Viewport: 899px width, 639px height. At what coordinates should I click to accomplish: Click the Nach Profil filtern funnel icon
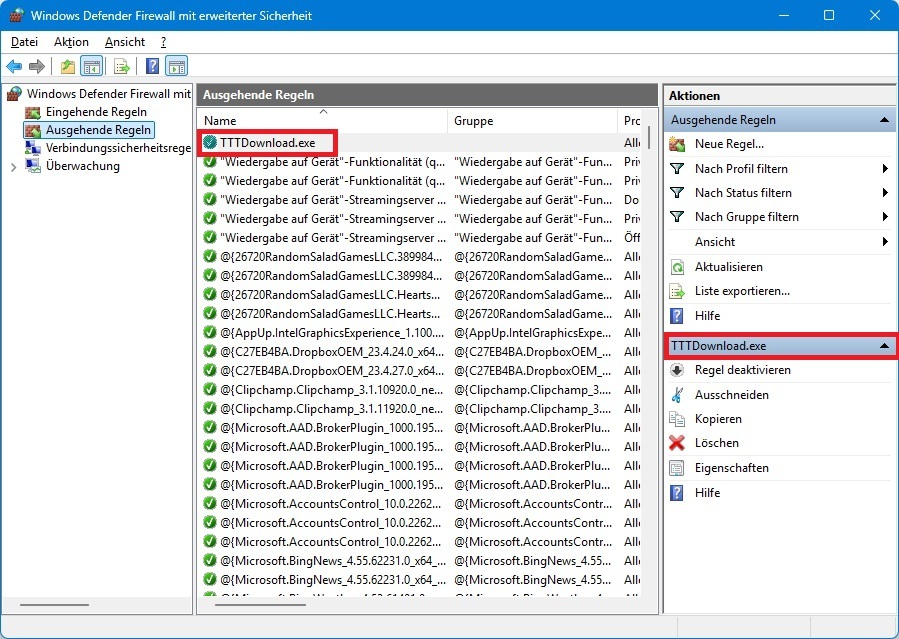click(x=677, y=169)
